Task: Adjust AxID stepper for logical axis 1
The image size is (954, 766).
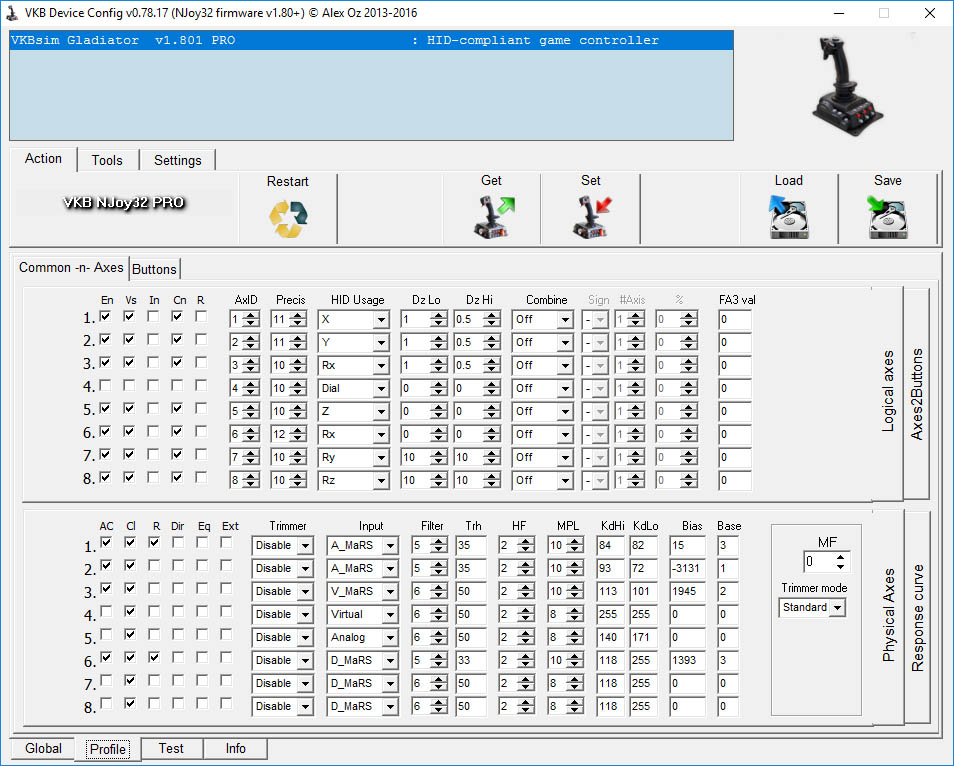Action: [251, 319]
